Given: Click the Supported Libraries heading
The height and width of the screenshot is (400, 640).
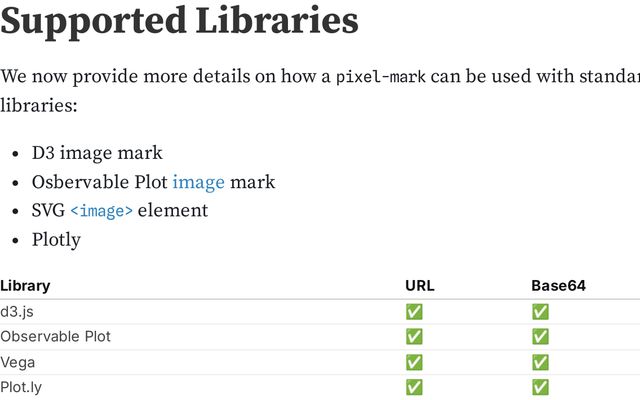Looking at the screenshot, I should 179,21.
